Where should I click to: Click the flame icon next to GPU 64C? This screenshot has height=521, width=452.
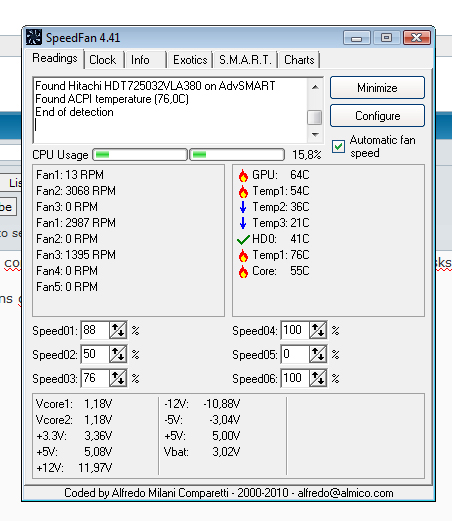243,175
